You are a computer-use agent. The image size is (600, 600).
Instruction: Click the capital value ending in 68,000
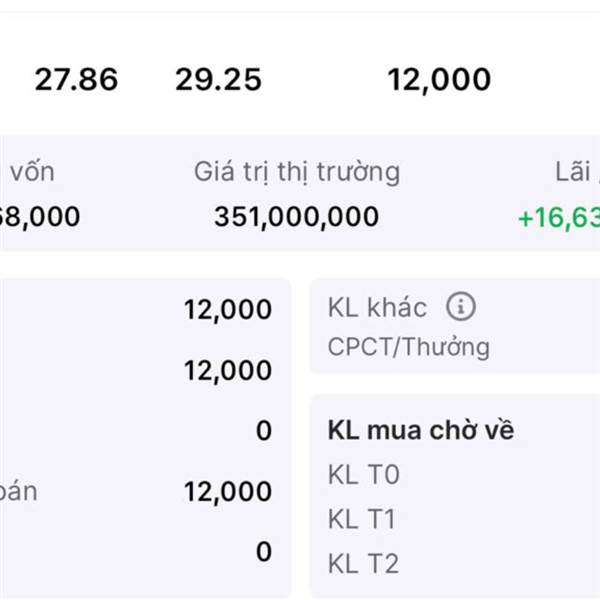pyautogui.click(x=40, y=216)
